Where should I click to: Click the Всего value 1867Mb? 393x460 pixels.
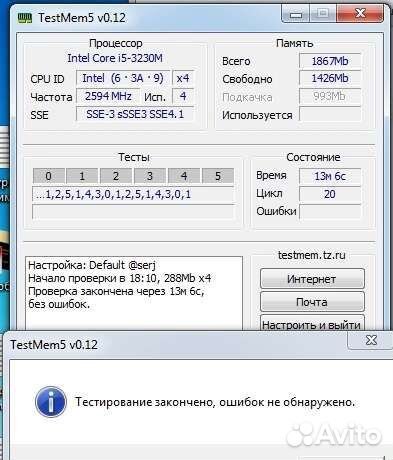[330, 61]
